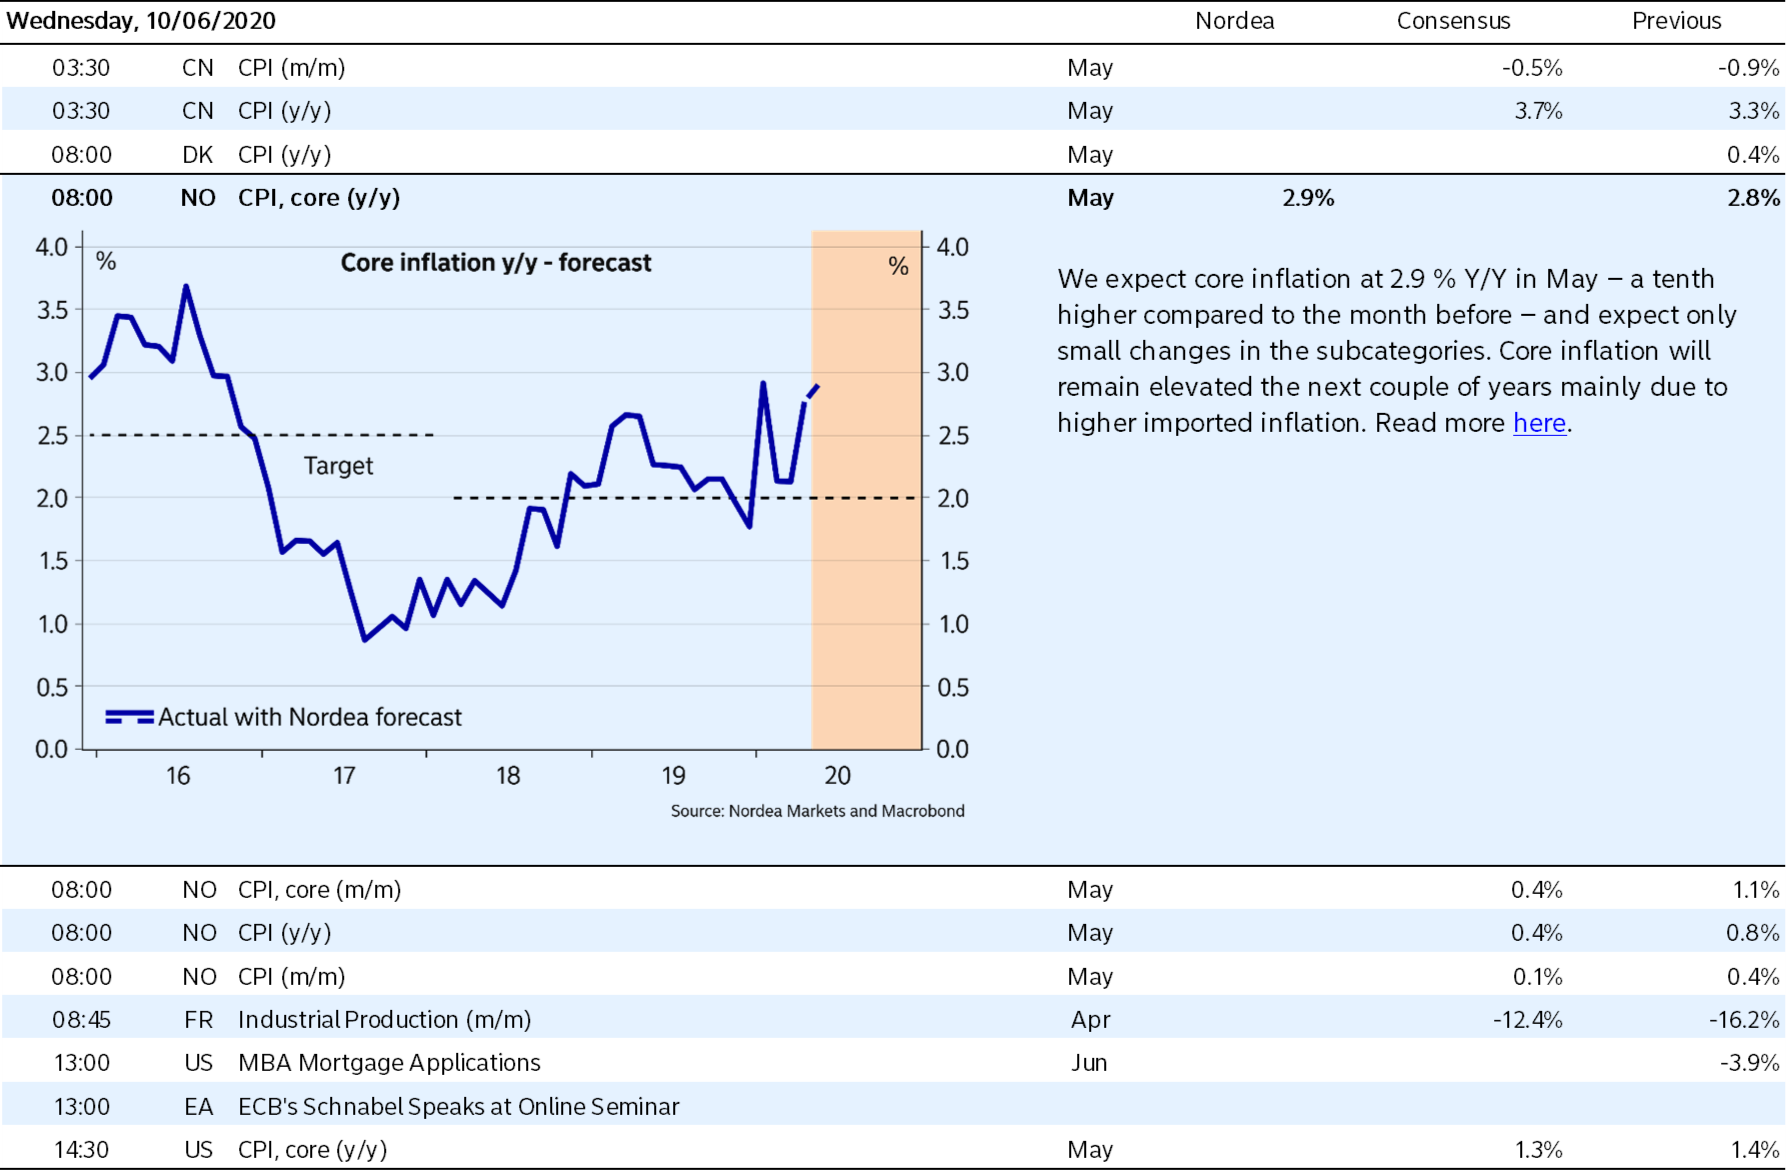1786x1171 pixels.
Task: Select the China CPI (m/m) event
Action: tap(291, 68)
